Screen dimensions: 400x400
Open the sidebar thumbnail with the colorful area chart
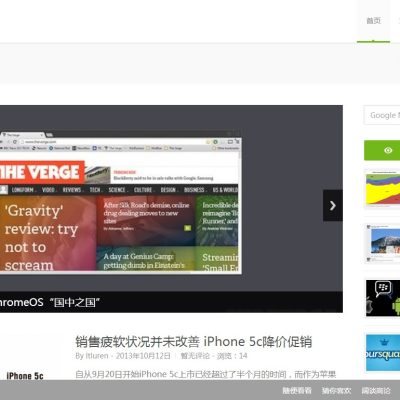[x=383, y=189]
